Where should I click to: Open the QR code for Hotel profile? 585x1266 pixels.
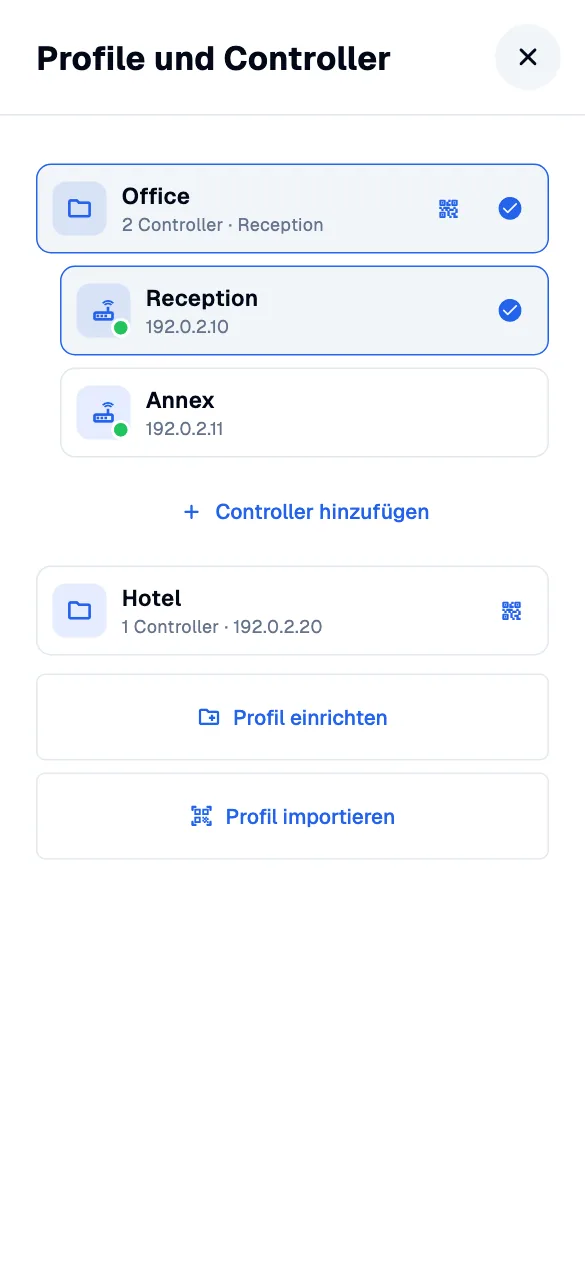pos(511,611)
